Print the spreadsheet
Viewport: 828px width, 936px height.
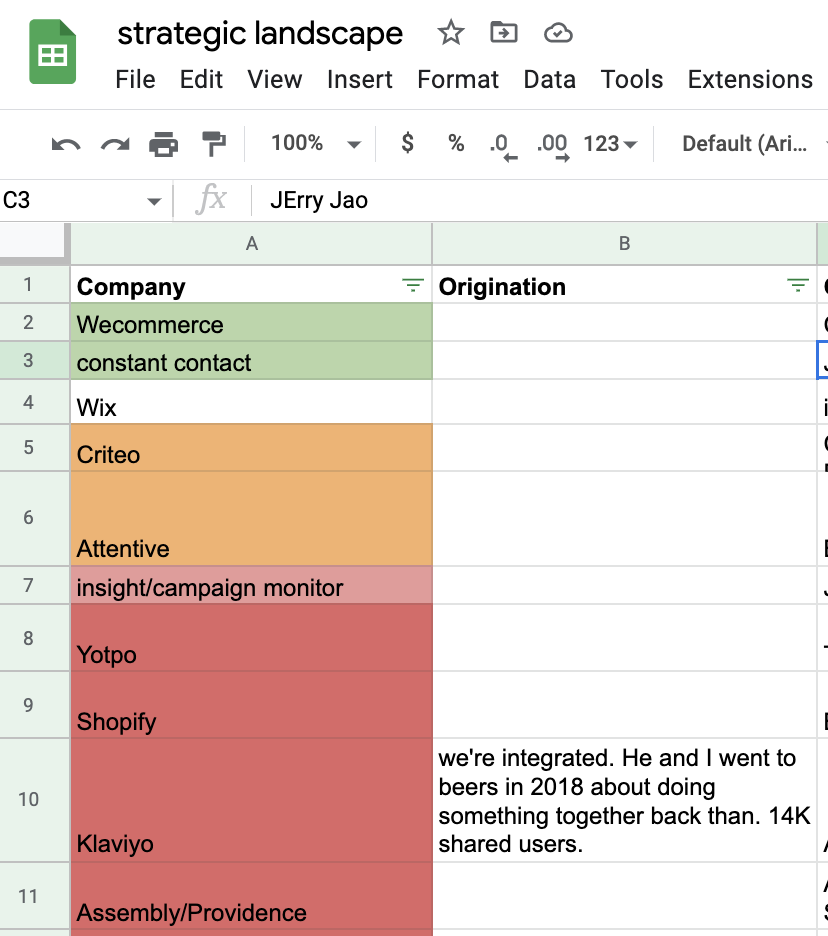(164, 144)
